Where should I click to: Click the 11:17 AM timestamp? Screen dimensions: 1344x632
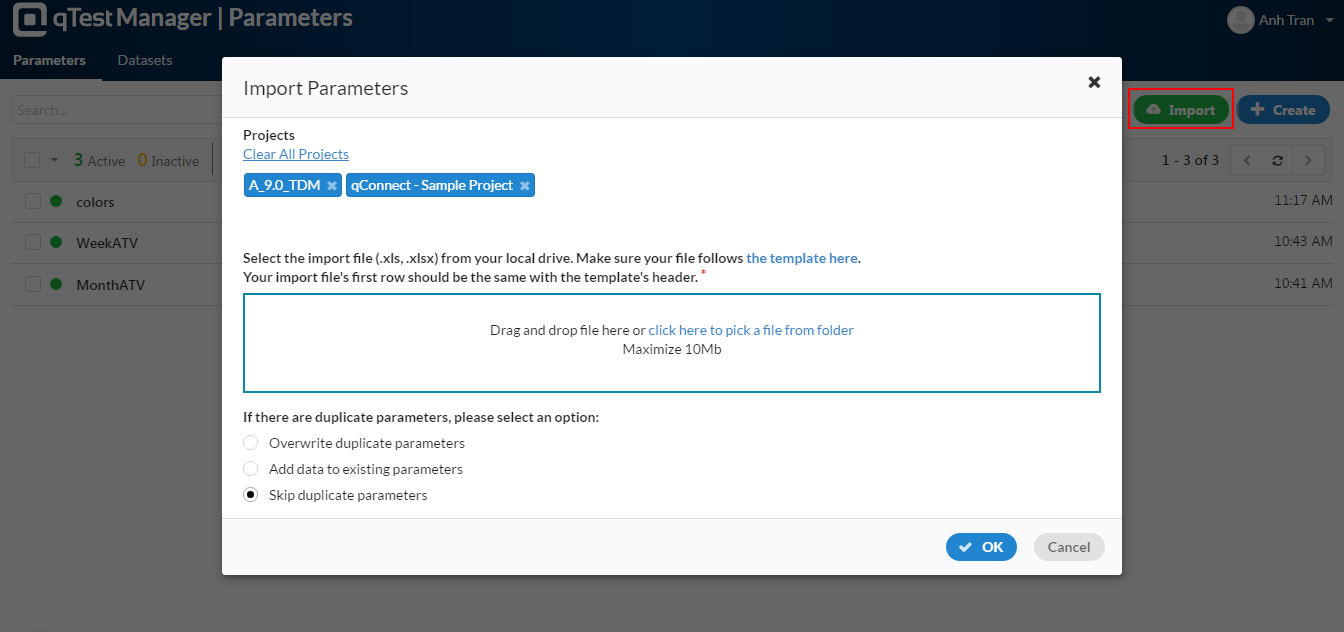(x=1303, y=201)
